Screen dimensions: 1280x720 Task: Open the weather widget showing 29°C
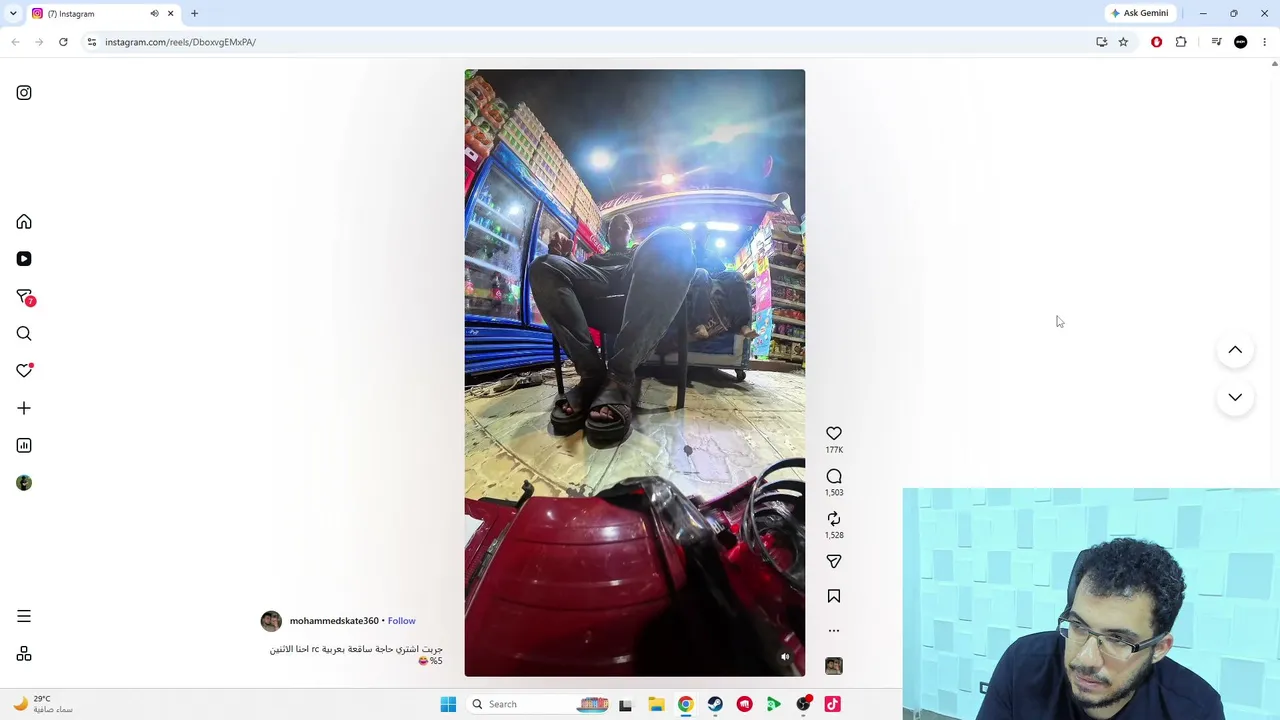point(42,704)
